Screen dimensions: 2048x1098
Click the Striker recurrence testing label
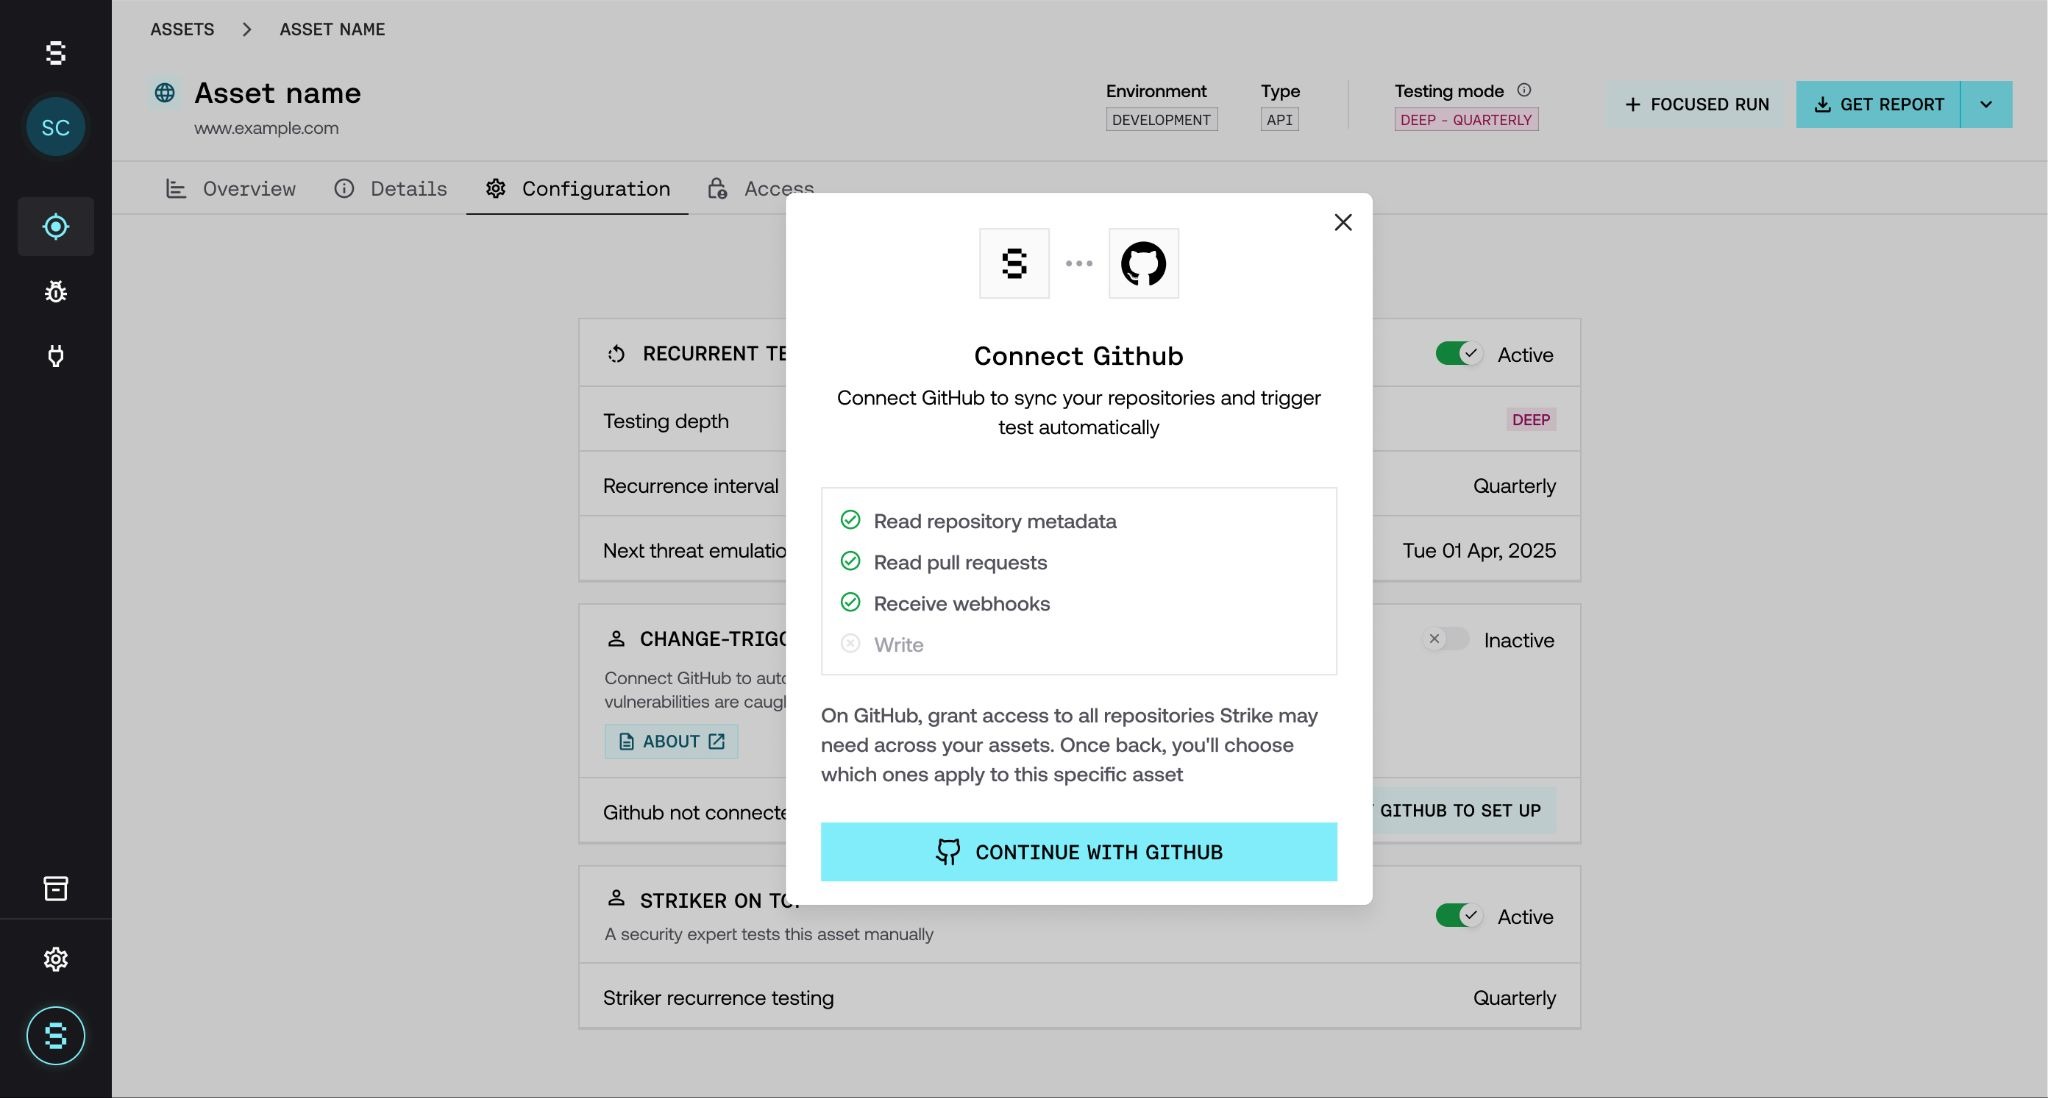point(718,998)
